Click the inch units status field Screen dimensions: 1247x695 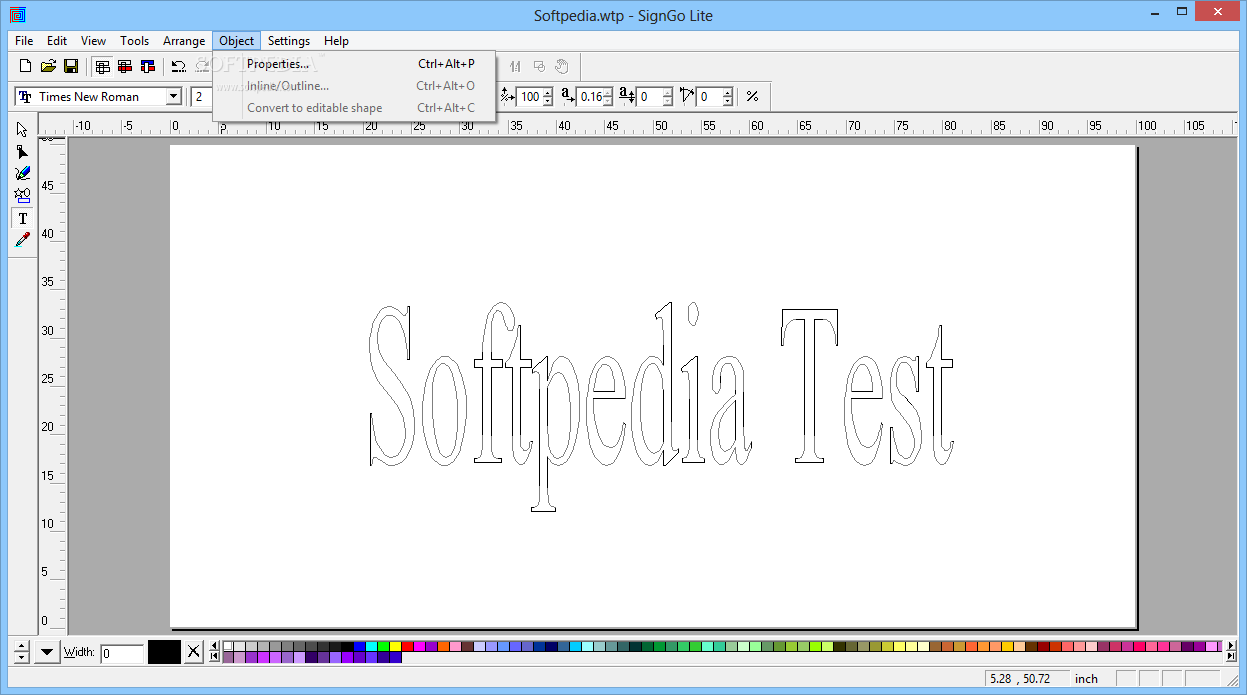[x=1089, y=678]
